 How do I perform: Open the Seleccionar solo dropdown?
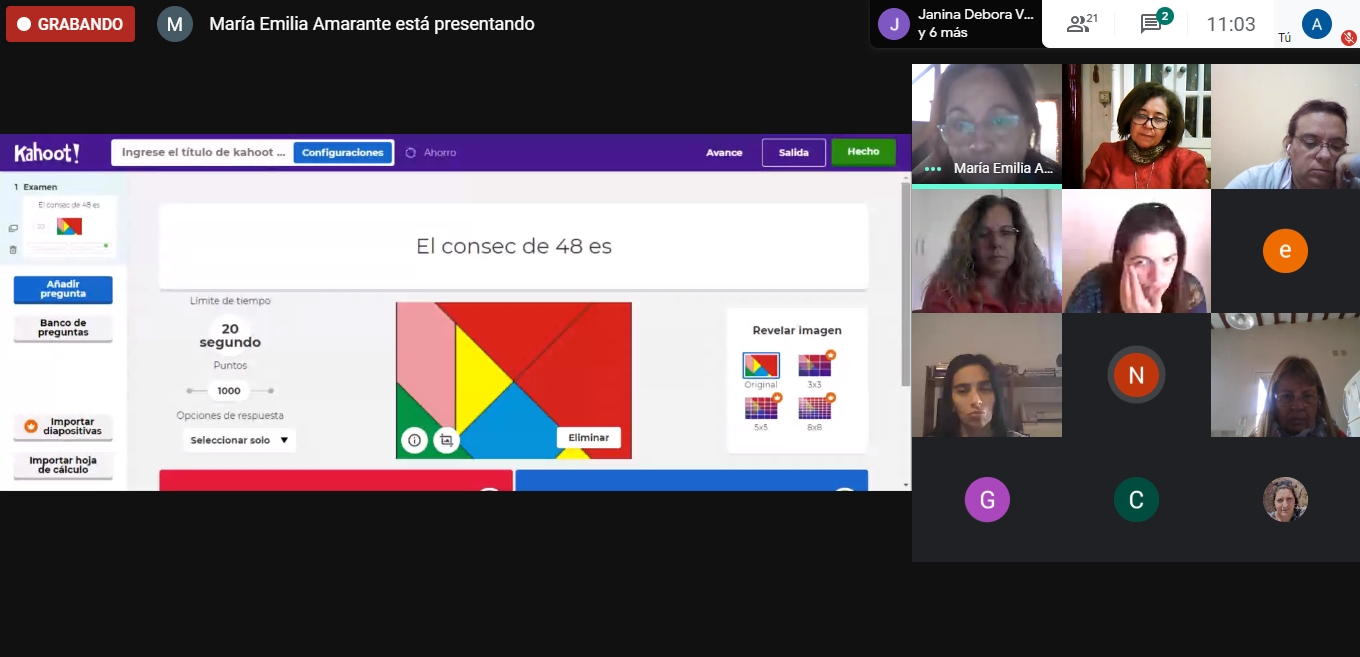point(239,440)
